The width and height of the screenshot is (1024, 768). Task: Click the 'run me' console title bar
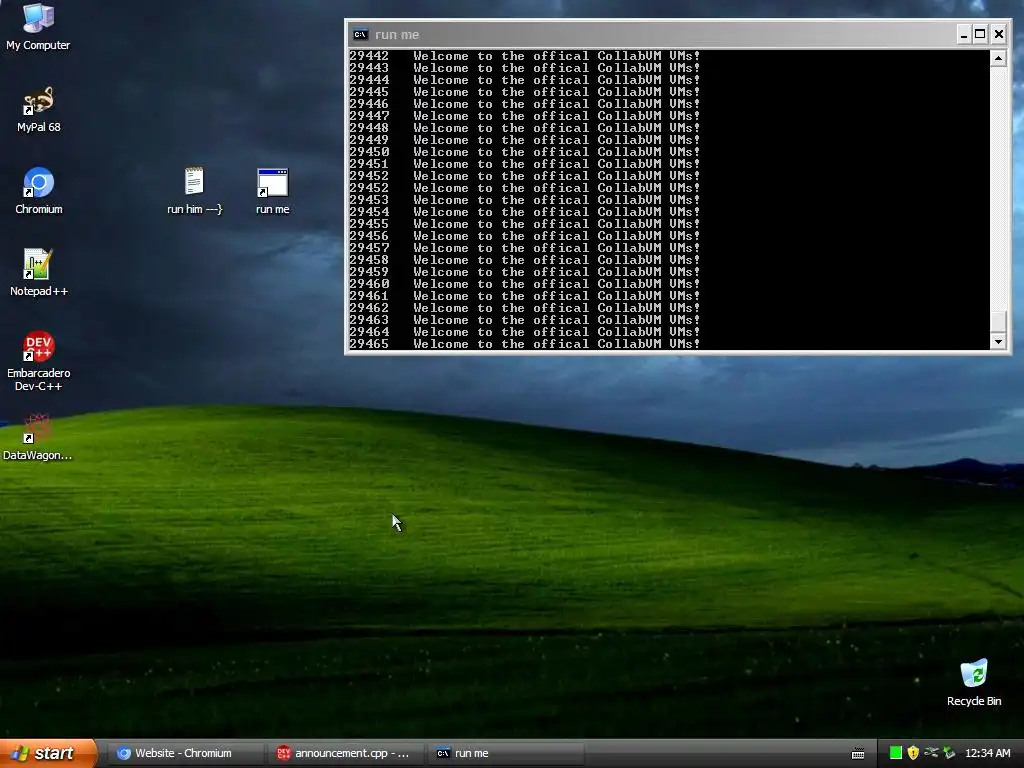pyautogui.click(x=653, y=35)
